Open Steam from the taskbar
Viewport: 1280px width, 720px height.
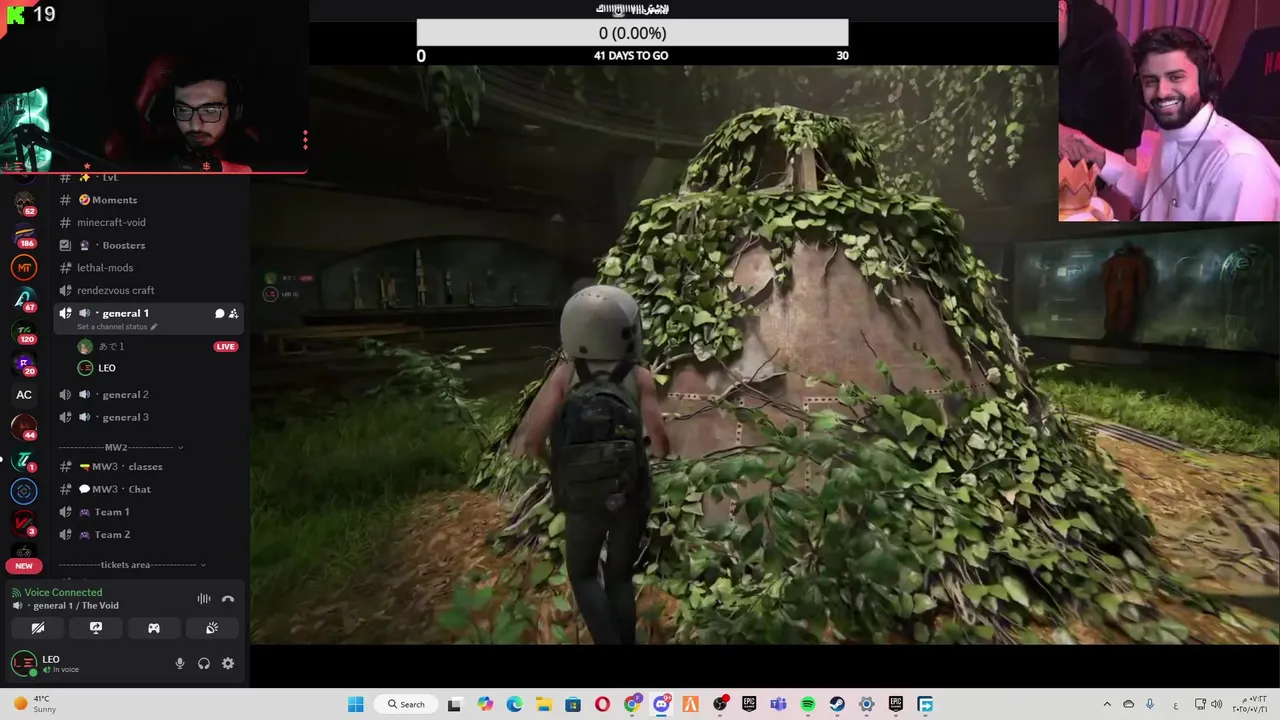pyautogui.click(x=837, y=704)
